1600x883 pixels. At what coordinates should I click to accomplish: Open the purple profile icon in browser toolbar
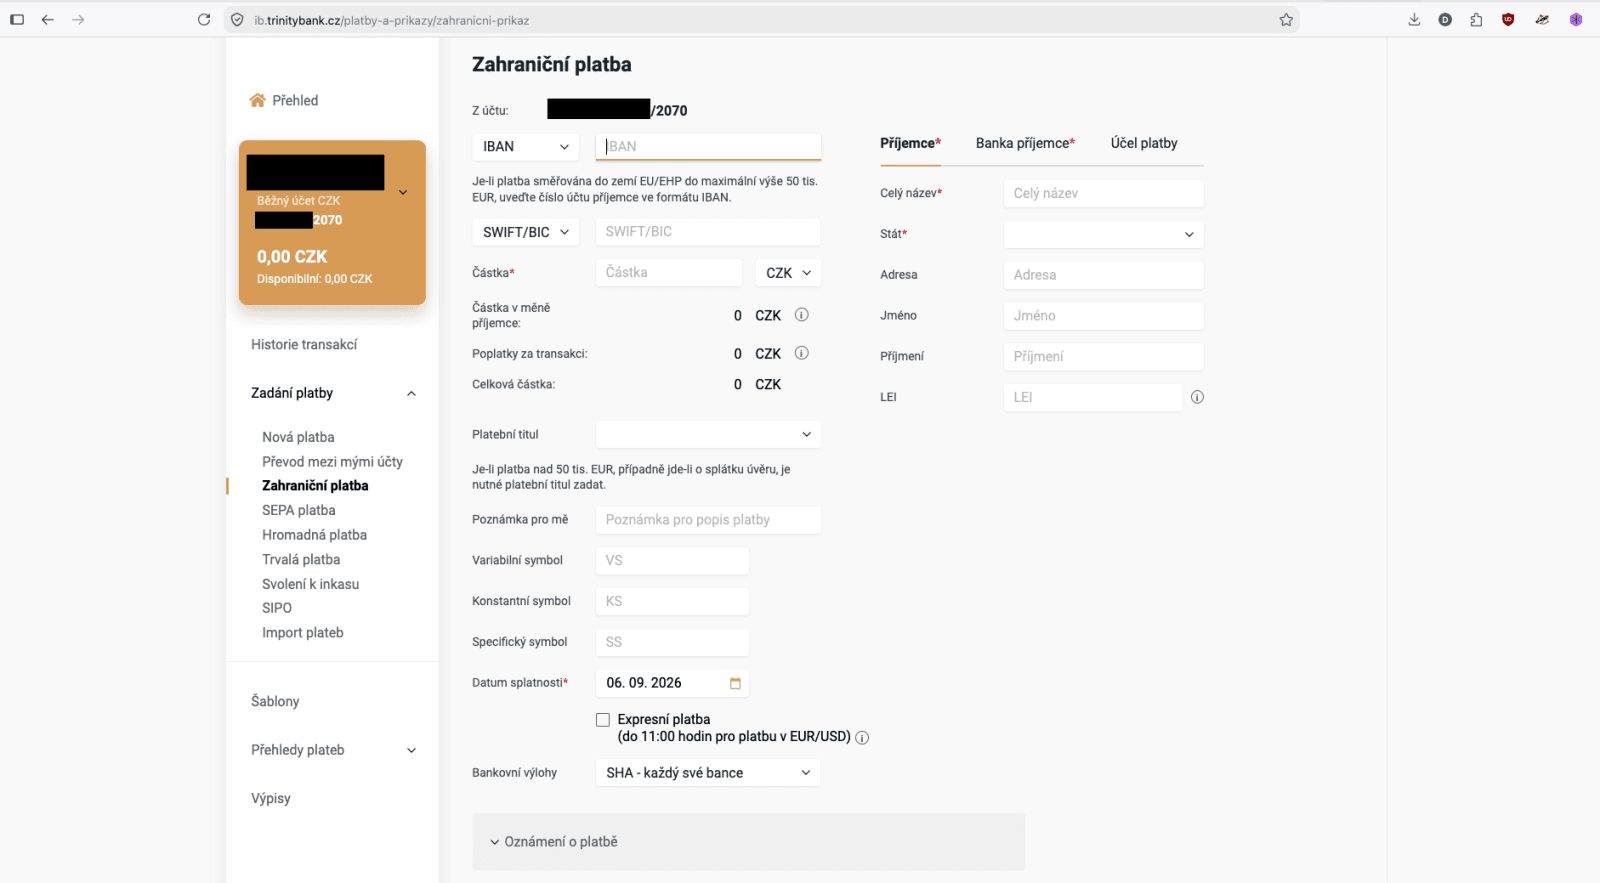click(1575, 20)
